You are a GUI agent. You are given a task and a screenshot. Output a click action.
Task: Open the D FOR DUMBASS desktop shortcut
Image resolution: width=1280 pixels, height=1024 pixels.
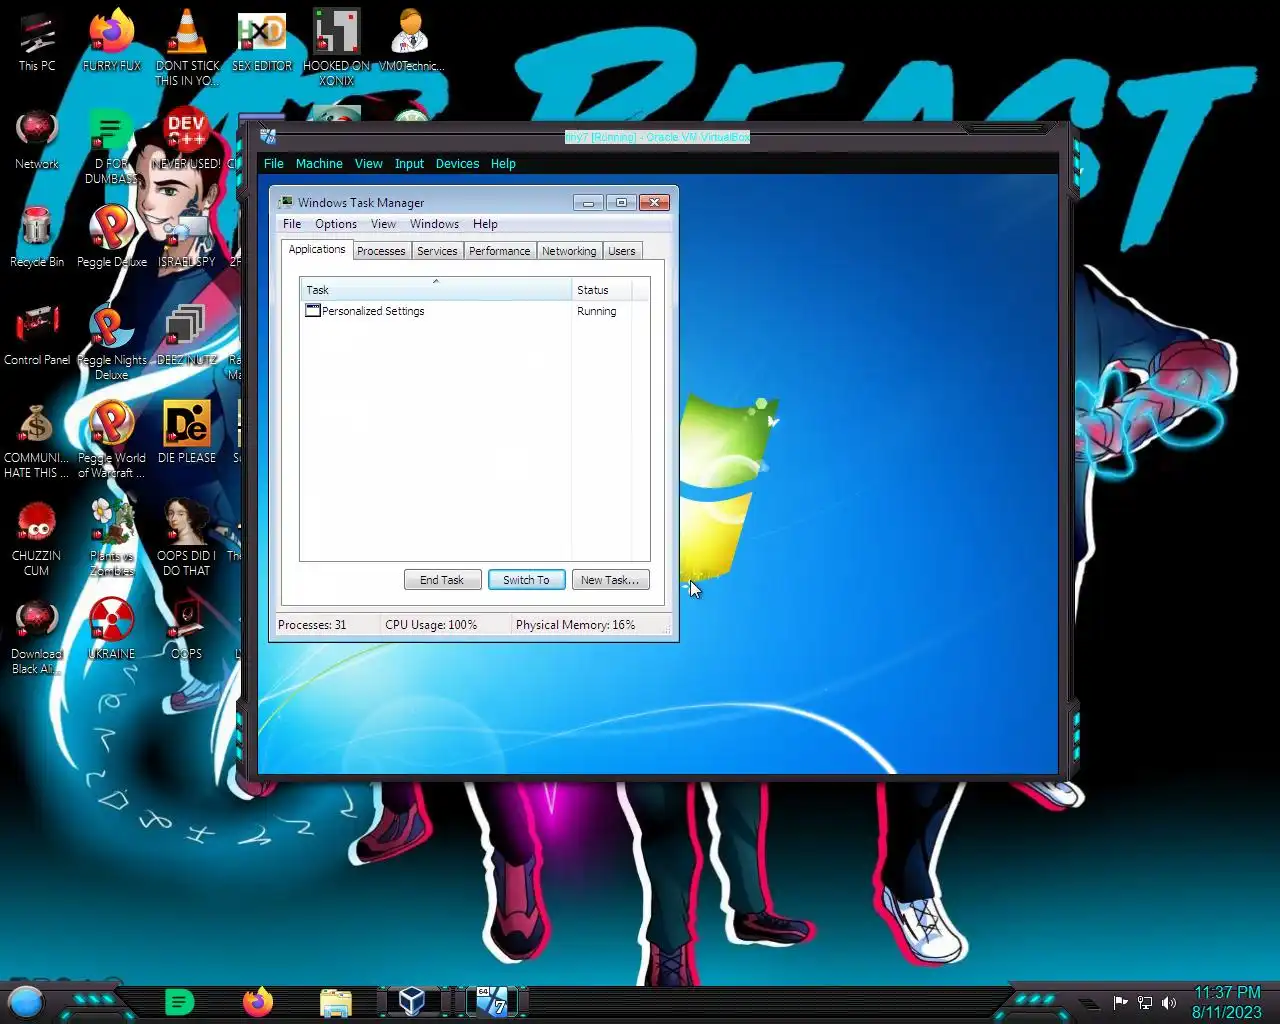112,147
